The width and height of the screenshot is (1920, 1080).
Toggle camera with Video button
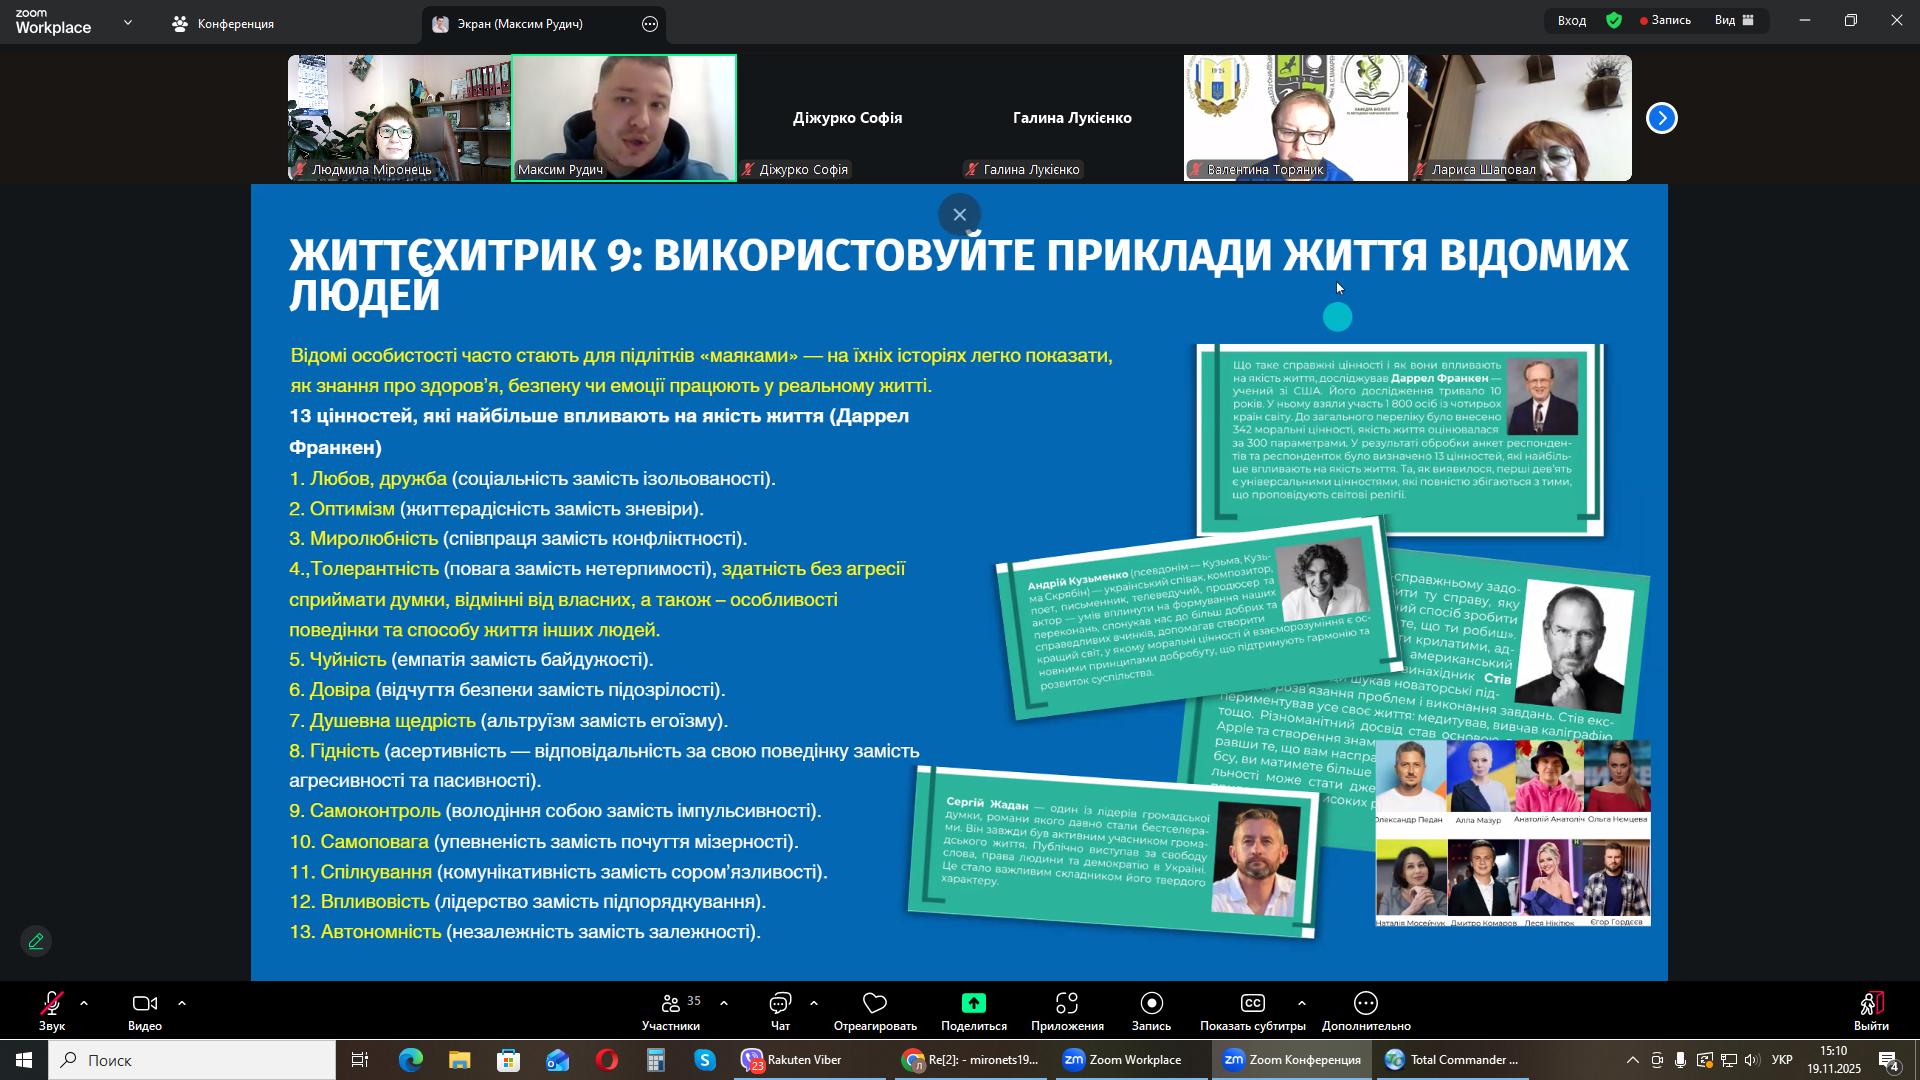tap(145, 1005)
